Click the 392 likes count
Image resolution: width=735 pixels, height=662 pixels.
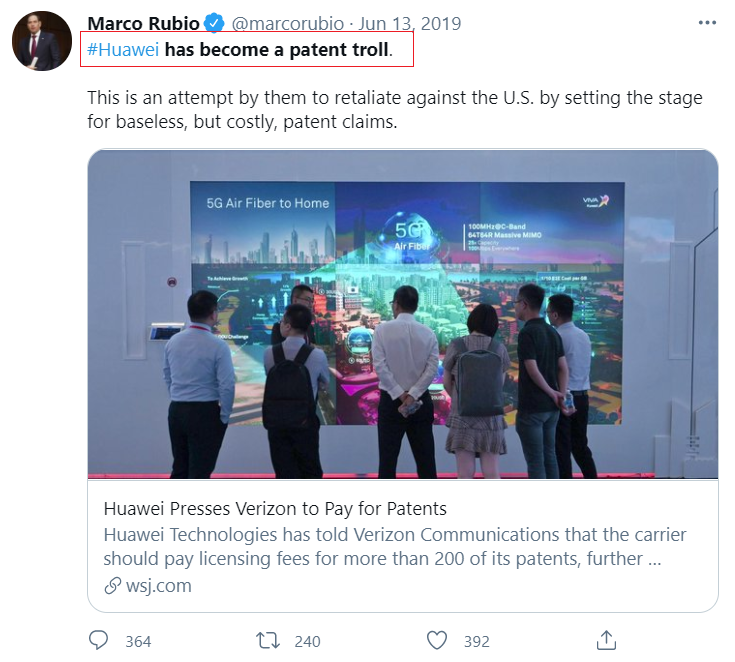coord(476,641)
